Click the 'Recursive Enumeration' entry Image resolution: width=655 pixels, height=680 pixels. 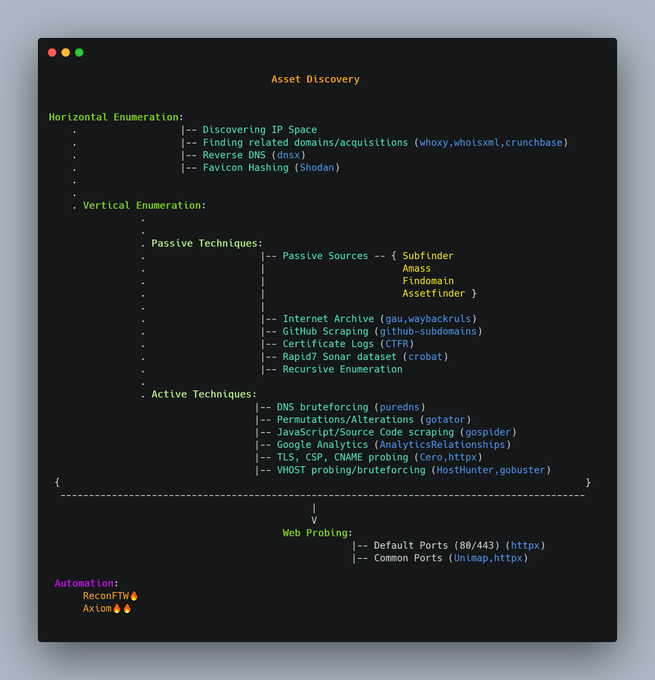tap(342, 369)
